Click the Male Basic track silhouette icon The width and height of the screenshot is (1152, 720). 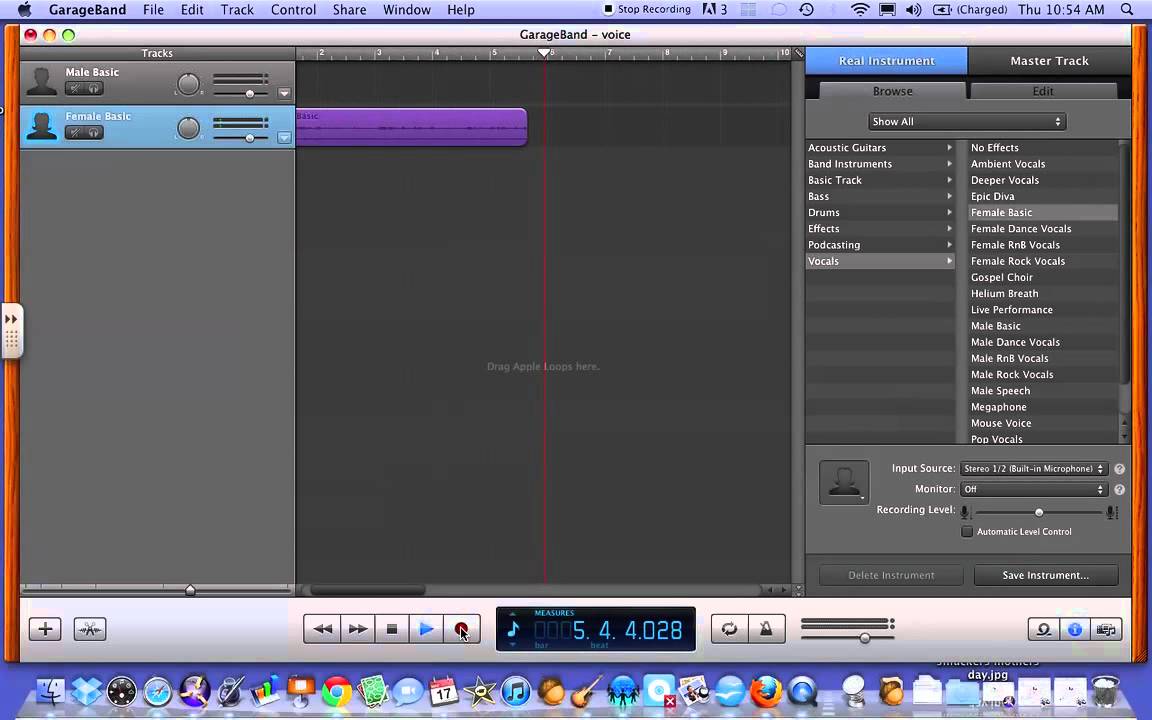click(x=41, y=82)
